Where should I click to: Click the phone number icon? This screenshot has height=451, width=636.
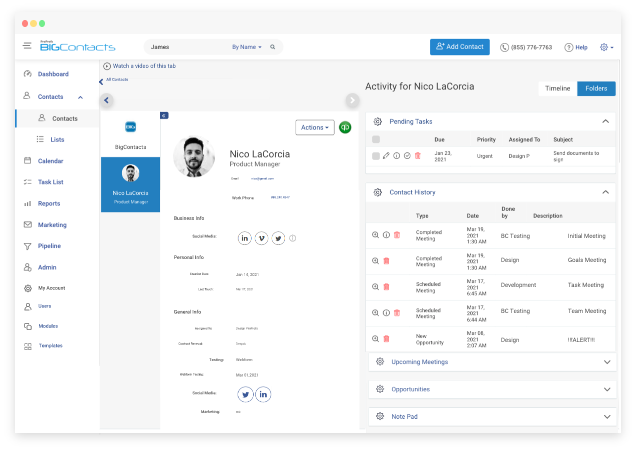(x=504, y=47)
